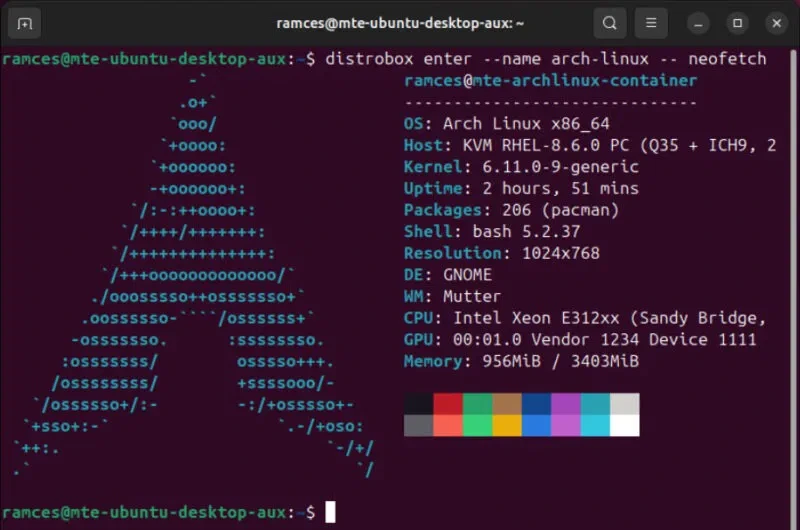Pick the dark blue swatch in top row
This screenshot has width=800, height=530.
click(x=536, y=404)
